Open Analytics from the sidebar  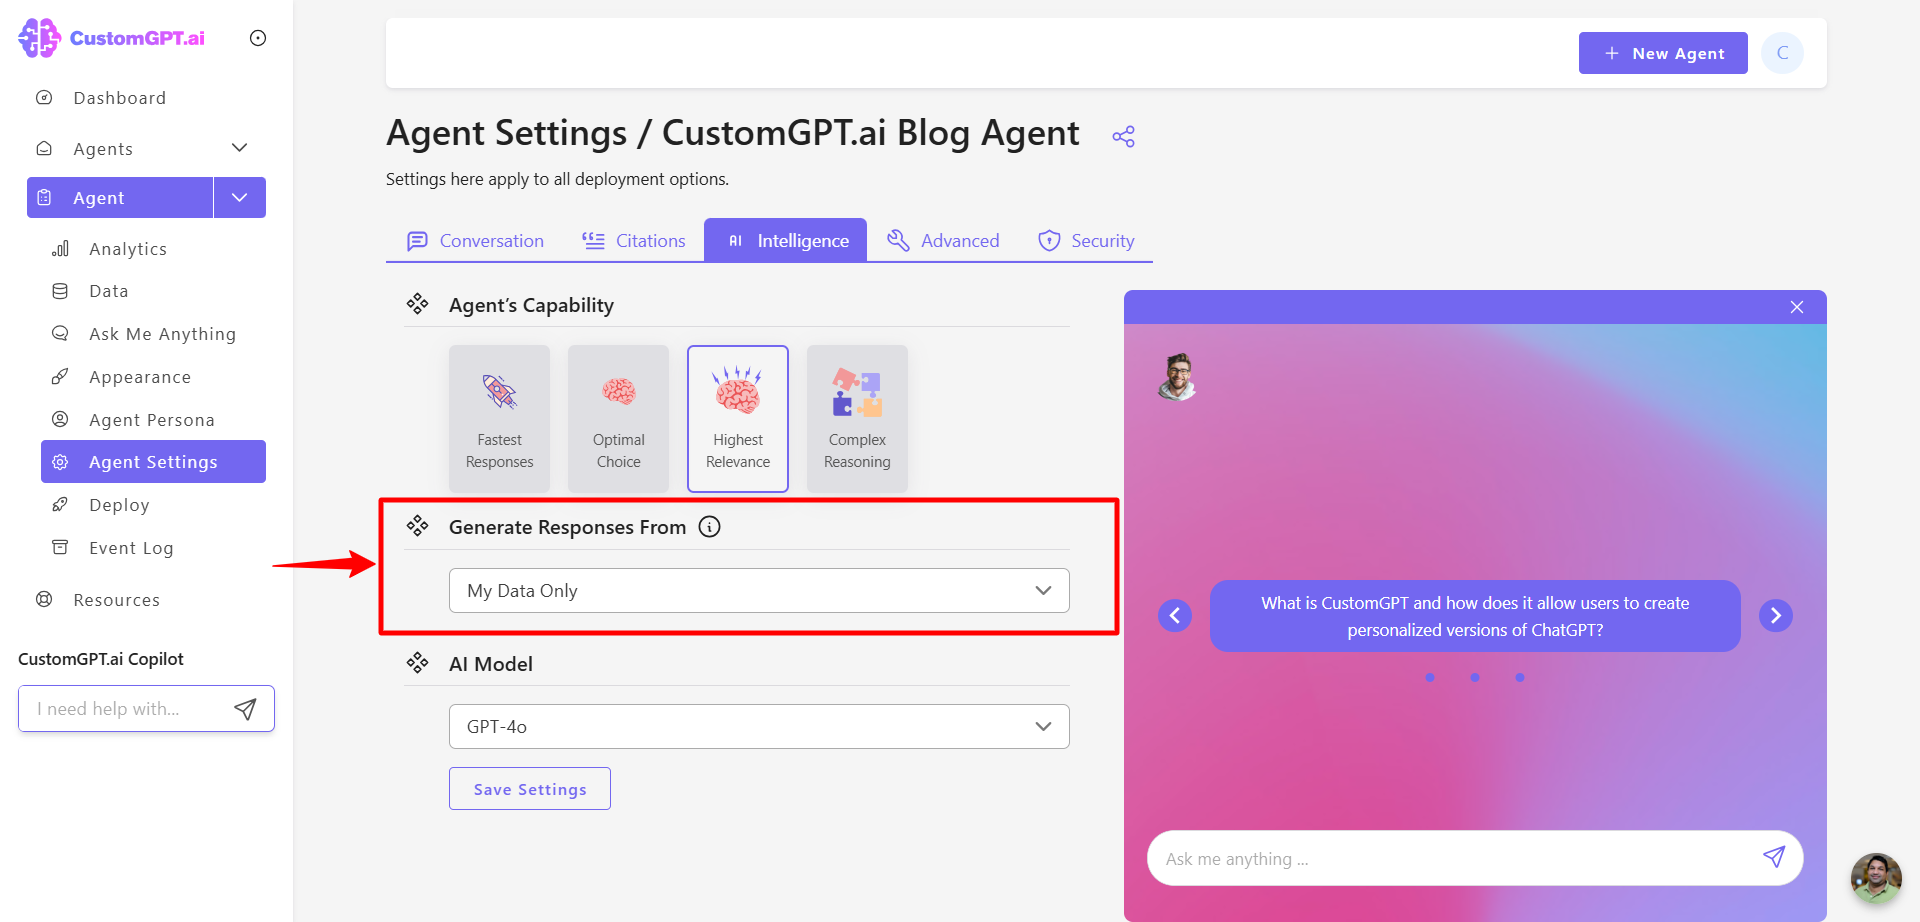[128, 249]
